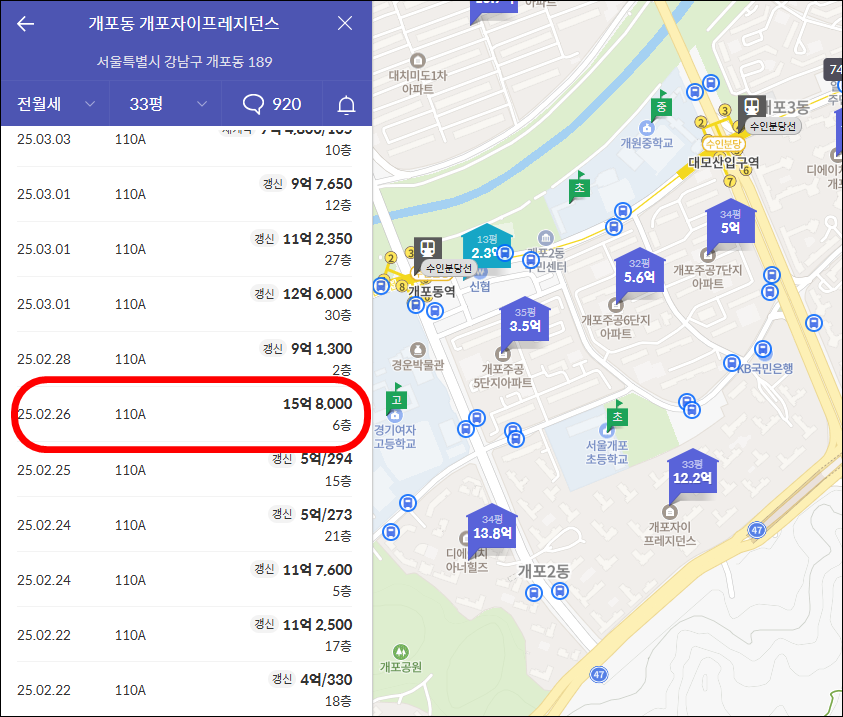Viewport: 843px width, 717px height.
Task: Click the 신협 map label
Action: pyautogui.click(x=480, y=286)
